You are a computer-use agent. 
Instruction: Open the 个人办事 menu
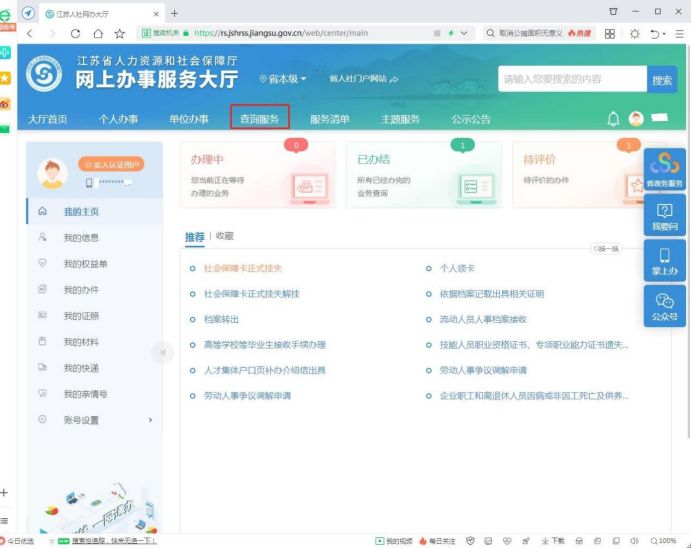(118, 119)
